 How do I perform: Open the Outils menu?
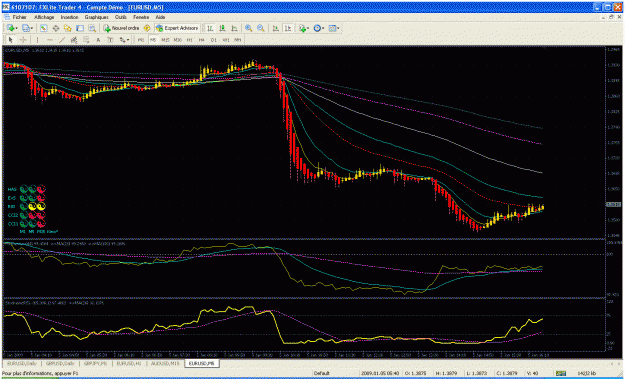point(121,18)
